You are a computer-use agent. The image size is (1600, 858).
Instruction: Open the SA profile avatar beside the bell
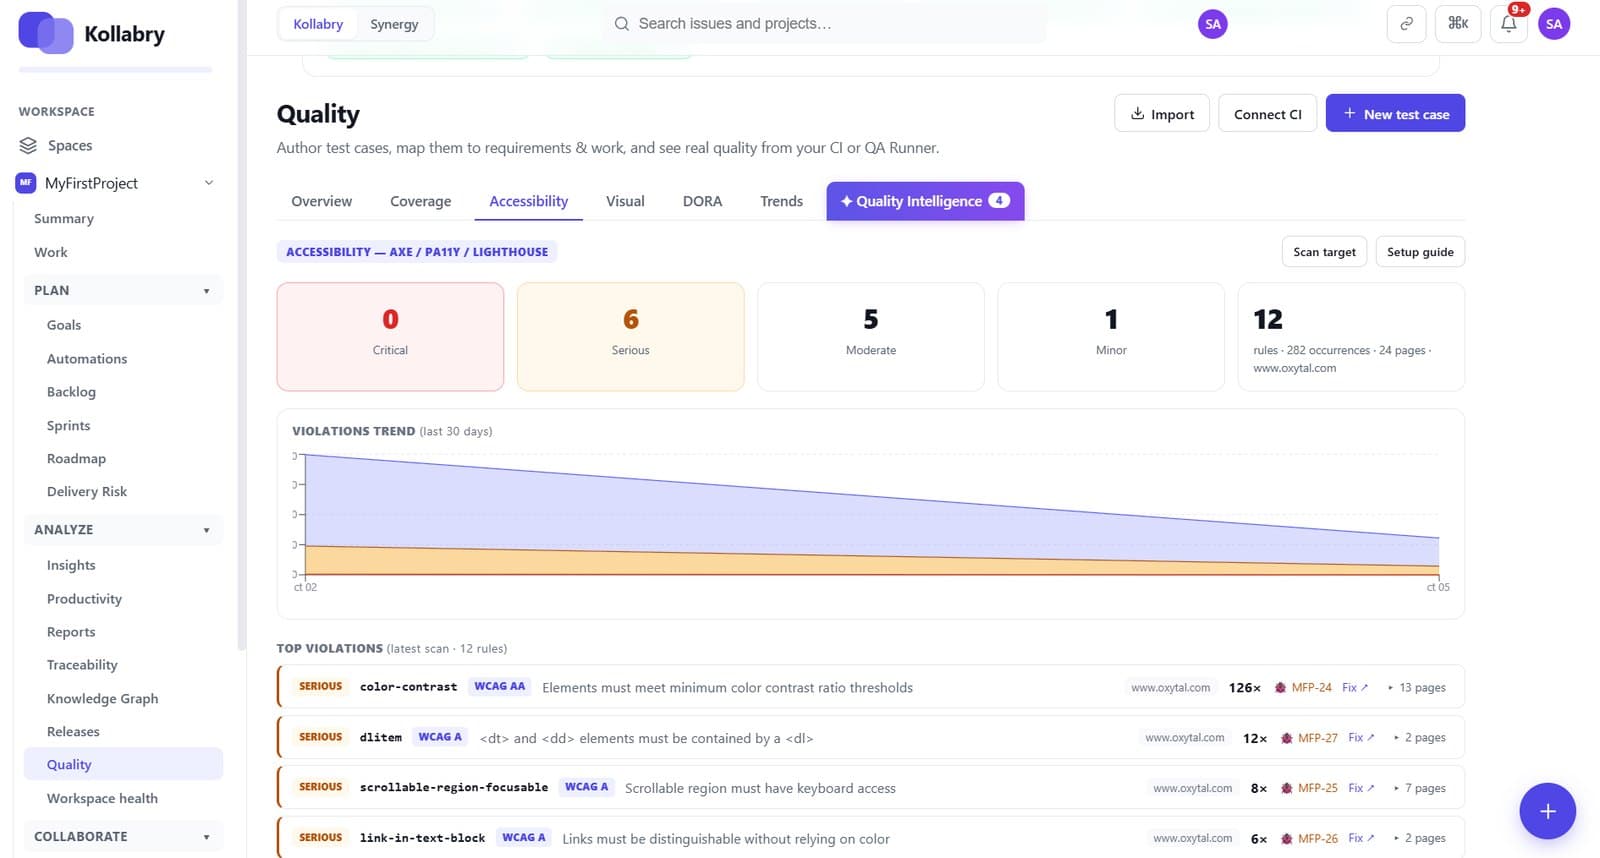[x=1554, y=24]
